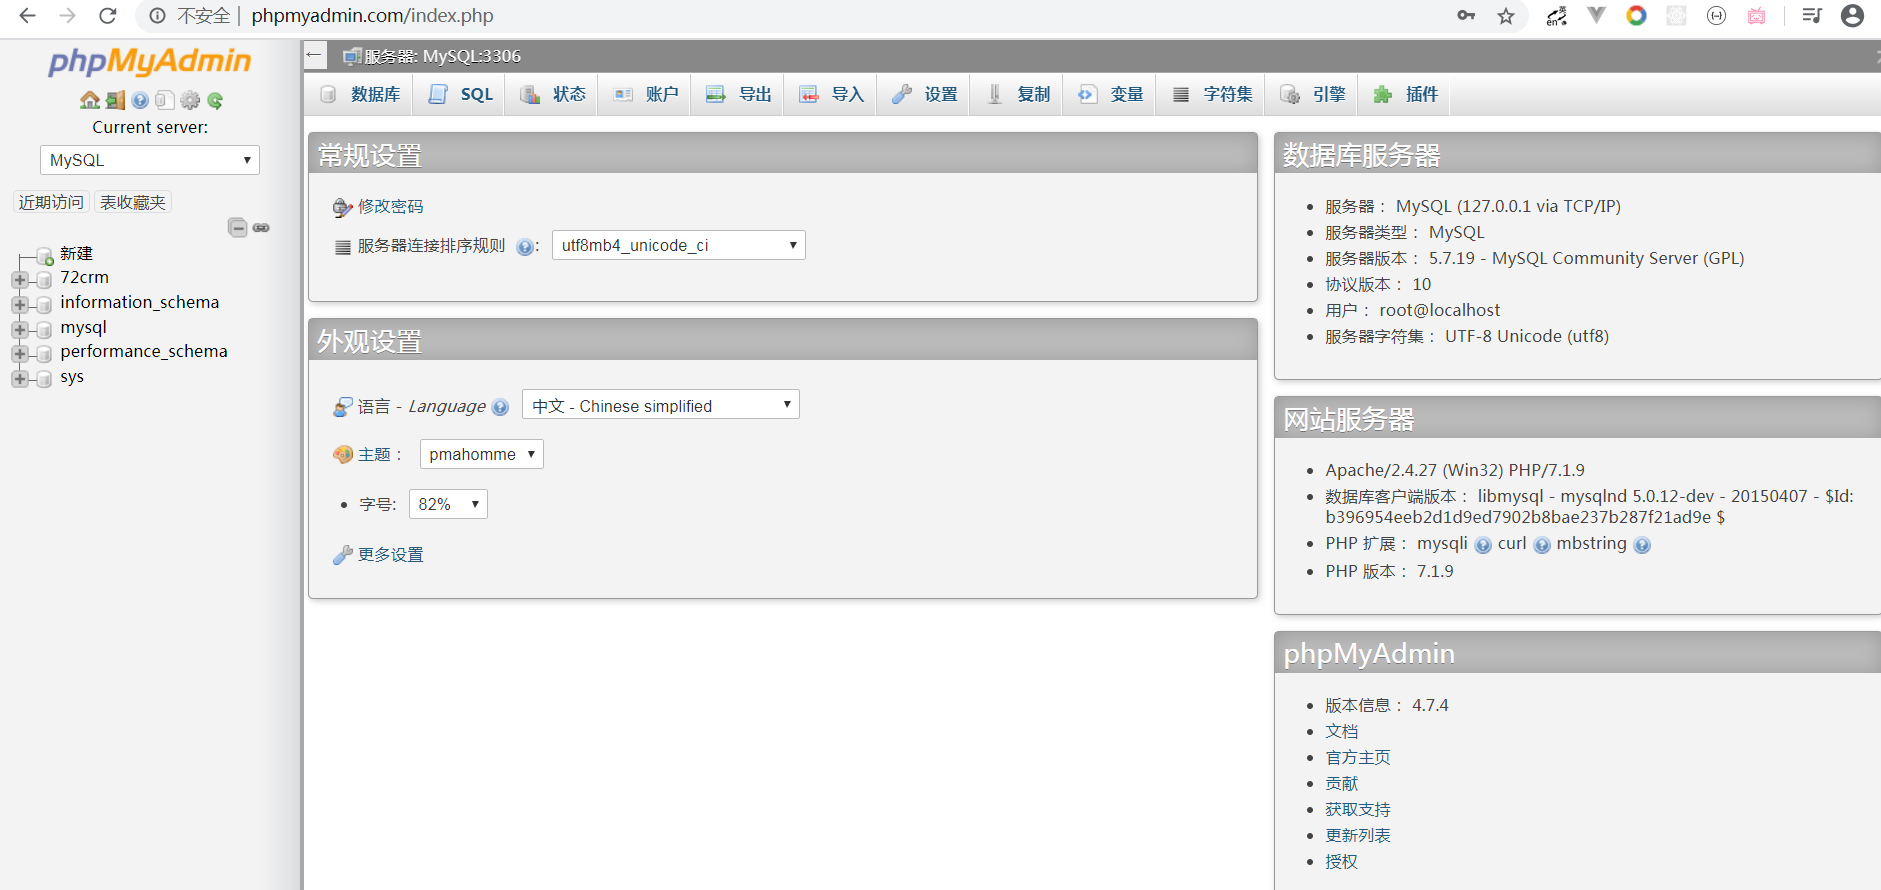Image resolution: width=1881 pixels, height=890 pixels.
Task: Switch to the SQL tab
Action: (460, 94)
